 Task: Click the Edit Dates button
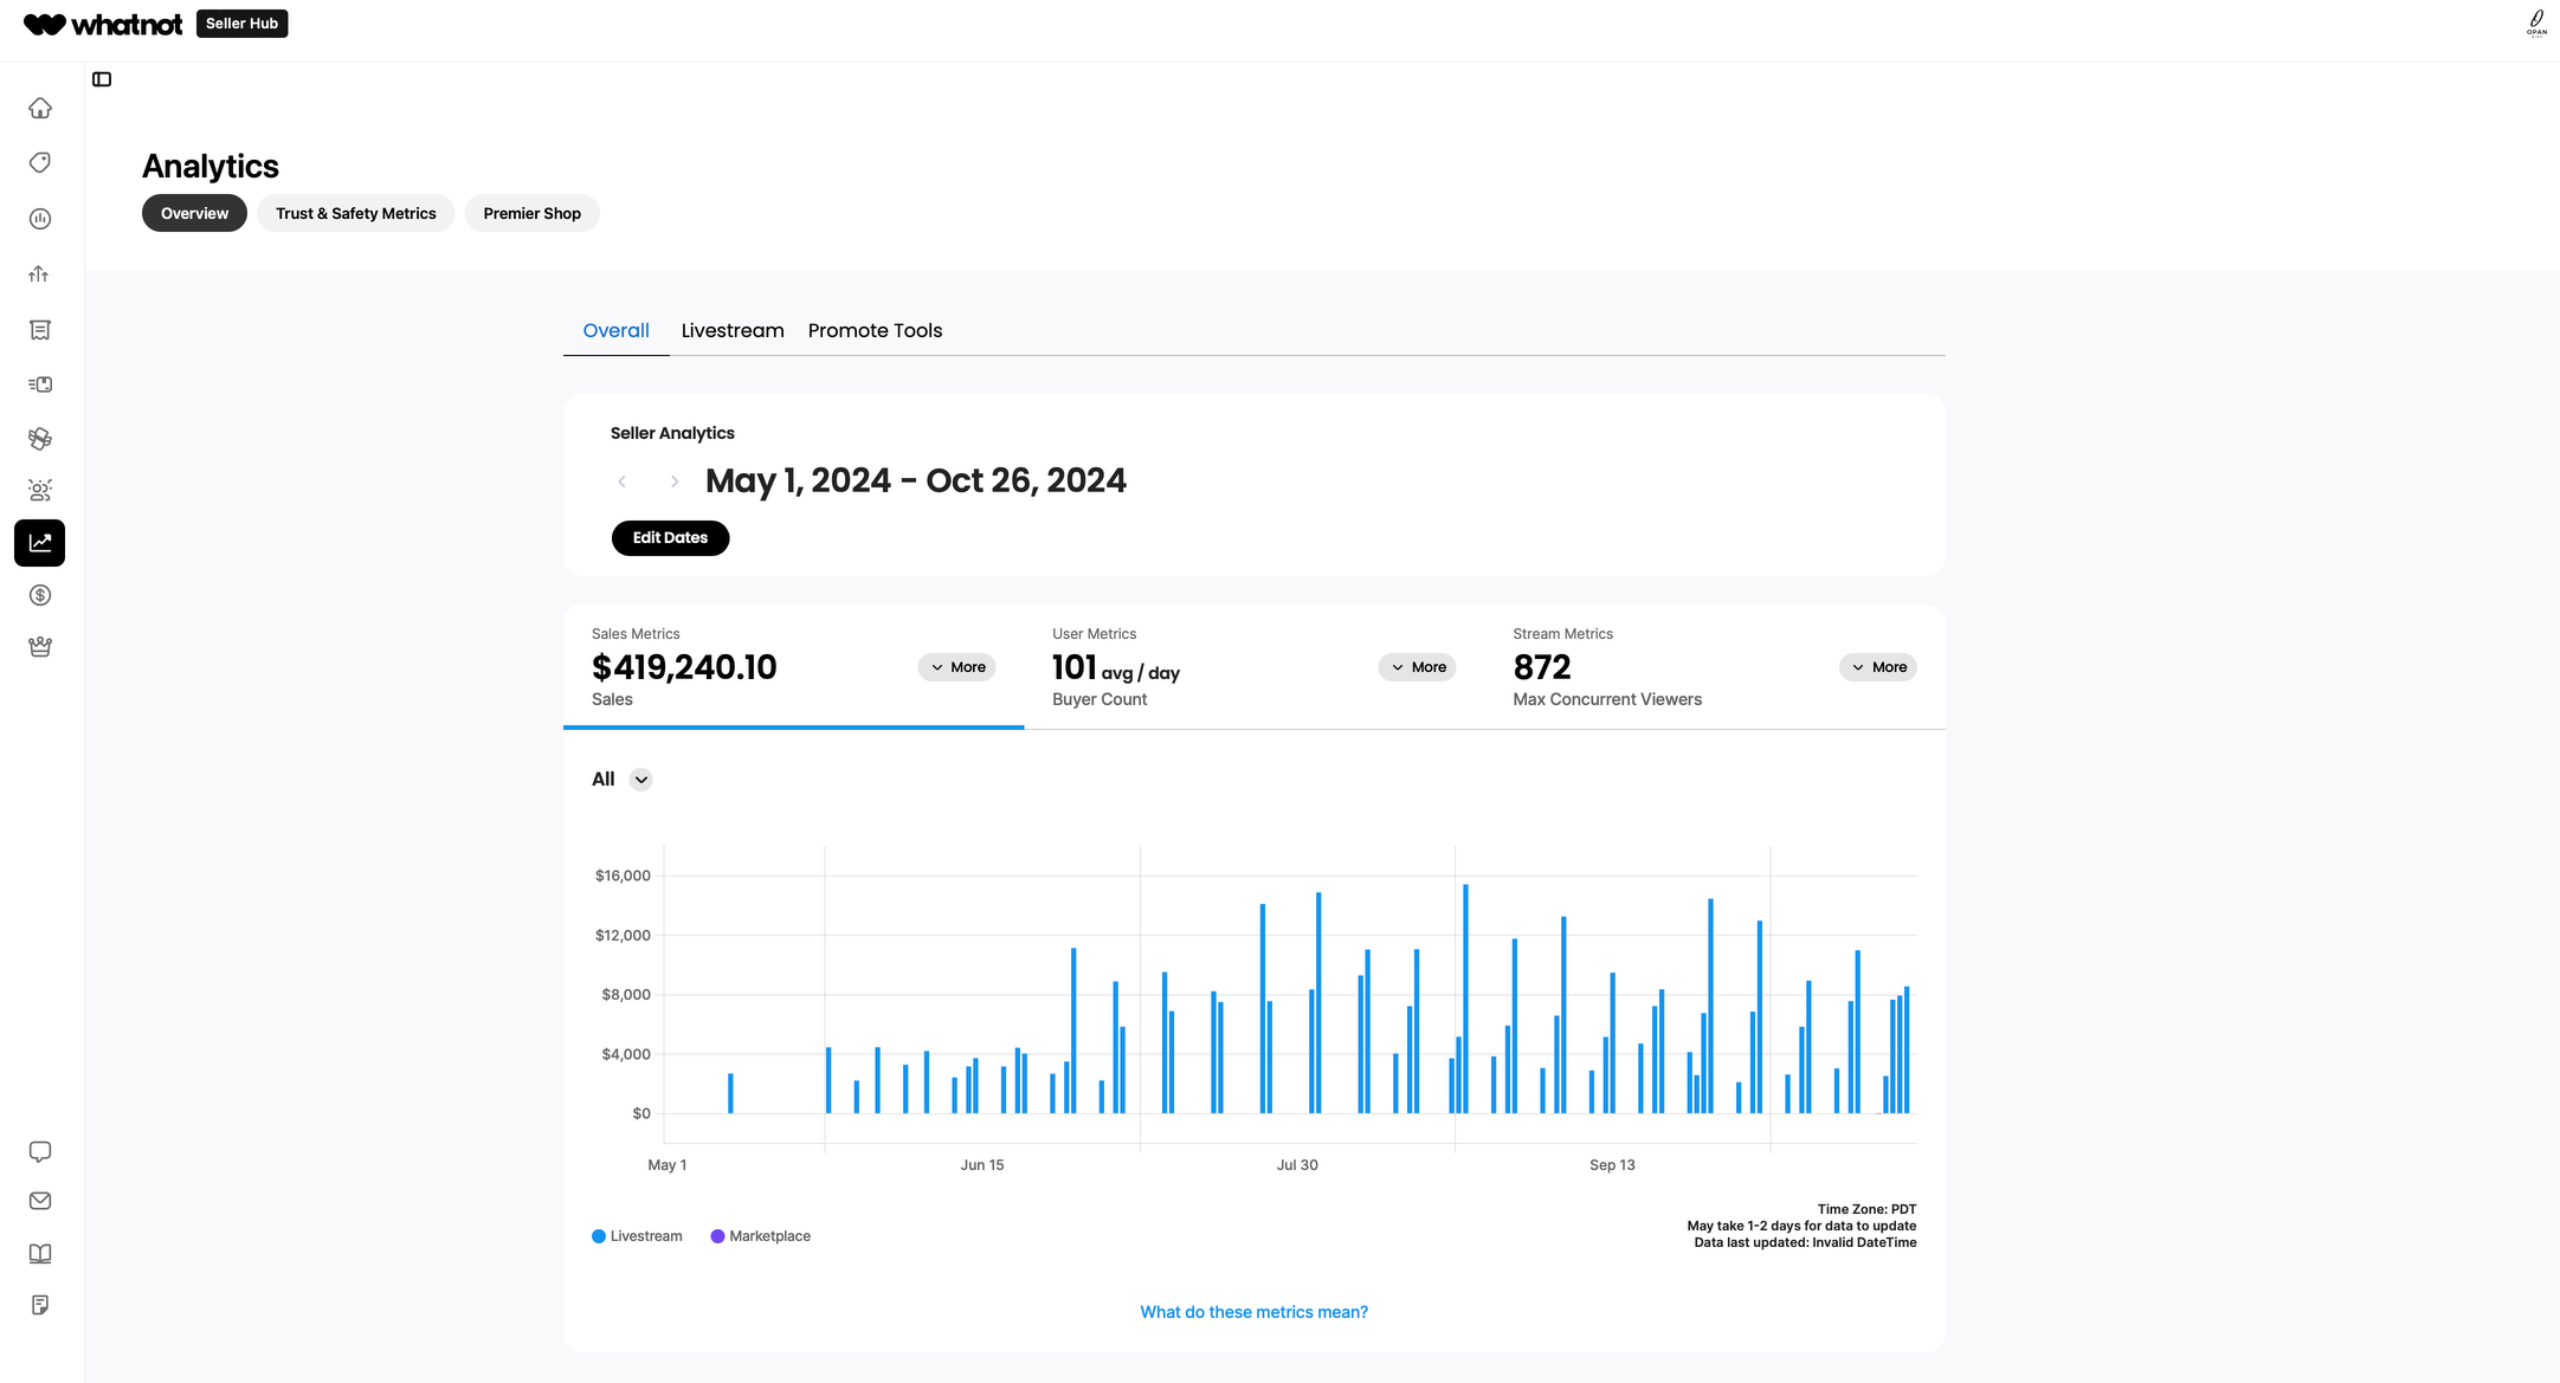(670, 538)
